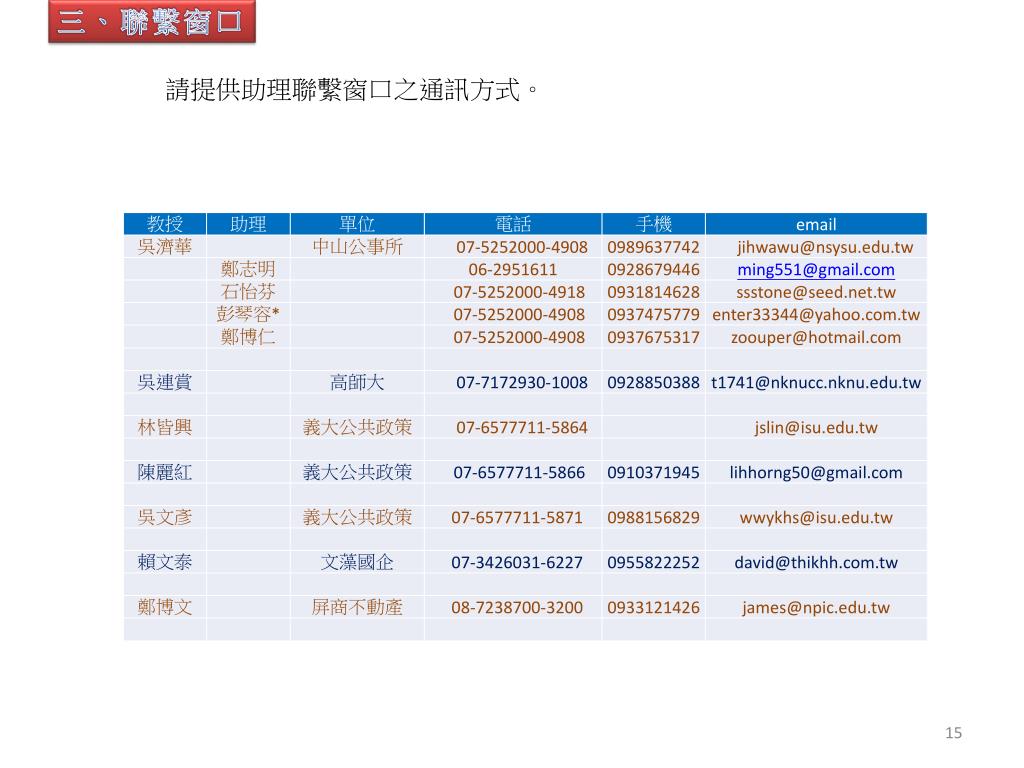The height and width of the screenshot is (768, 1024).
Task: Click the professor name 賴文泰
Action: pyautogui.click(x=165, y=562)
